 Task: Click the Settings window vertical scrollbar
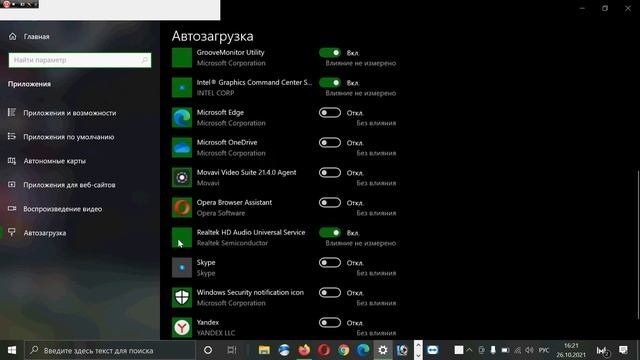point(638,244)
